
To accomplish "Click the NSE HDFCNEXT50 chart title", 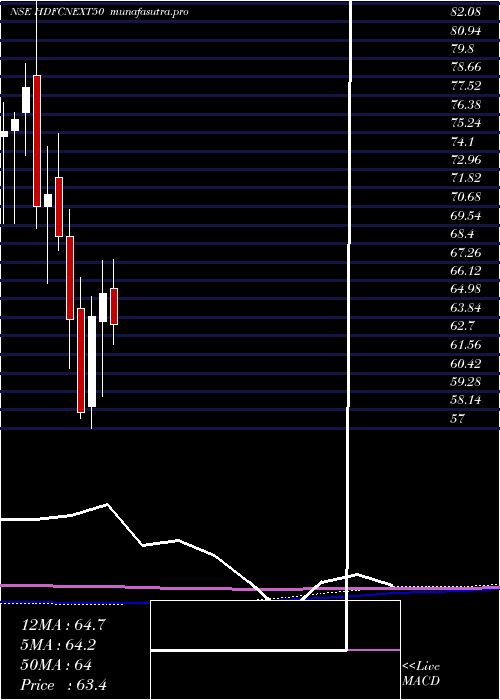I will point(57,12).
